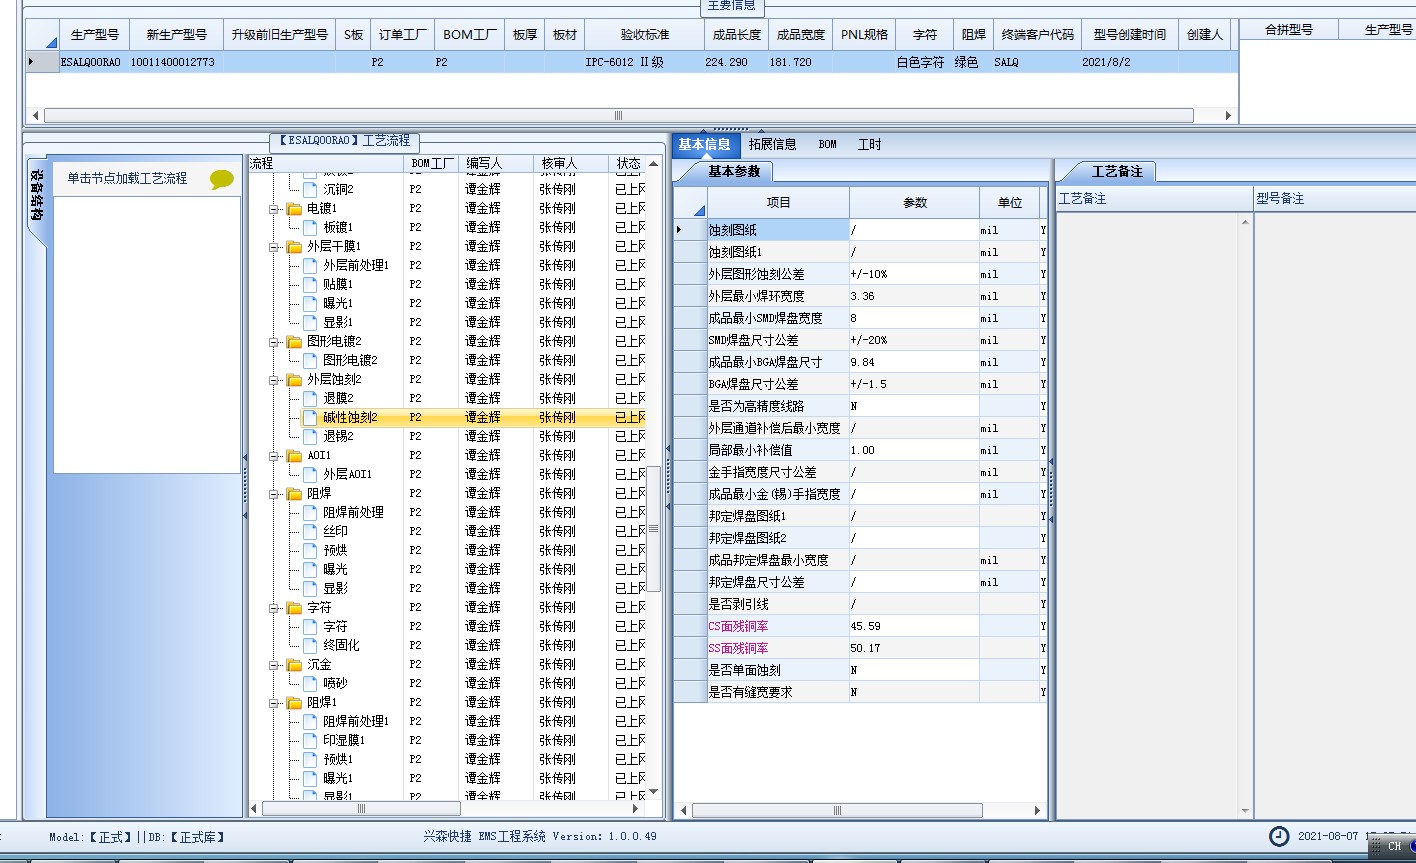1416x863 pixels.
Task: Click the 成品长度 column header
Action: 735,34
